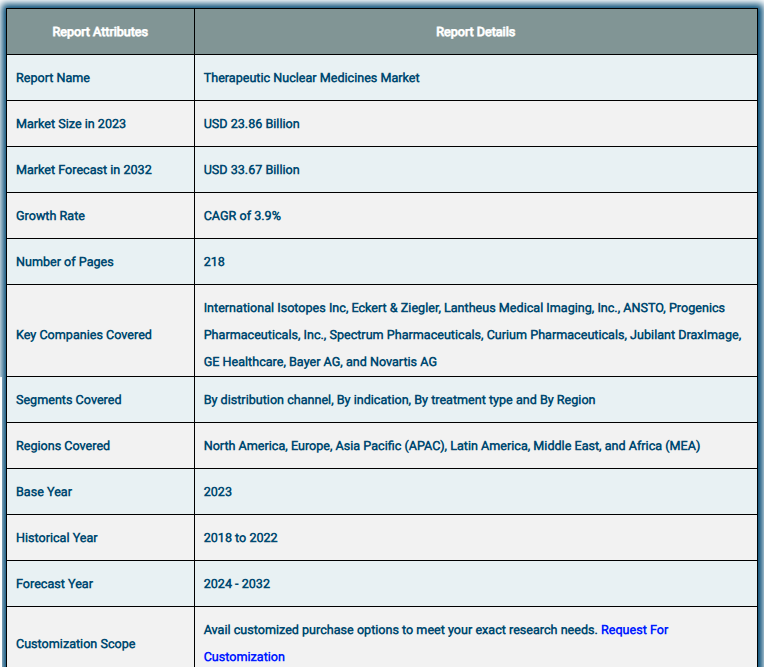Click the 'Market Forecast in 2032' label
The height and width of the screenshot is (667, 764).
click(x=84, y=170)
